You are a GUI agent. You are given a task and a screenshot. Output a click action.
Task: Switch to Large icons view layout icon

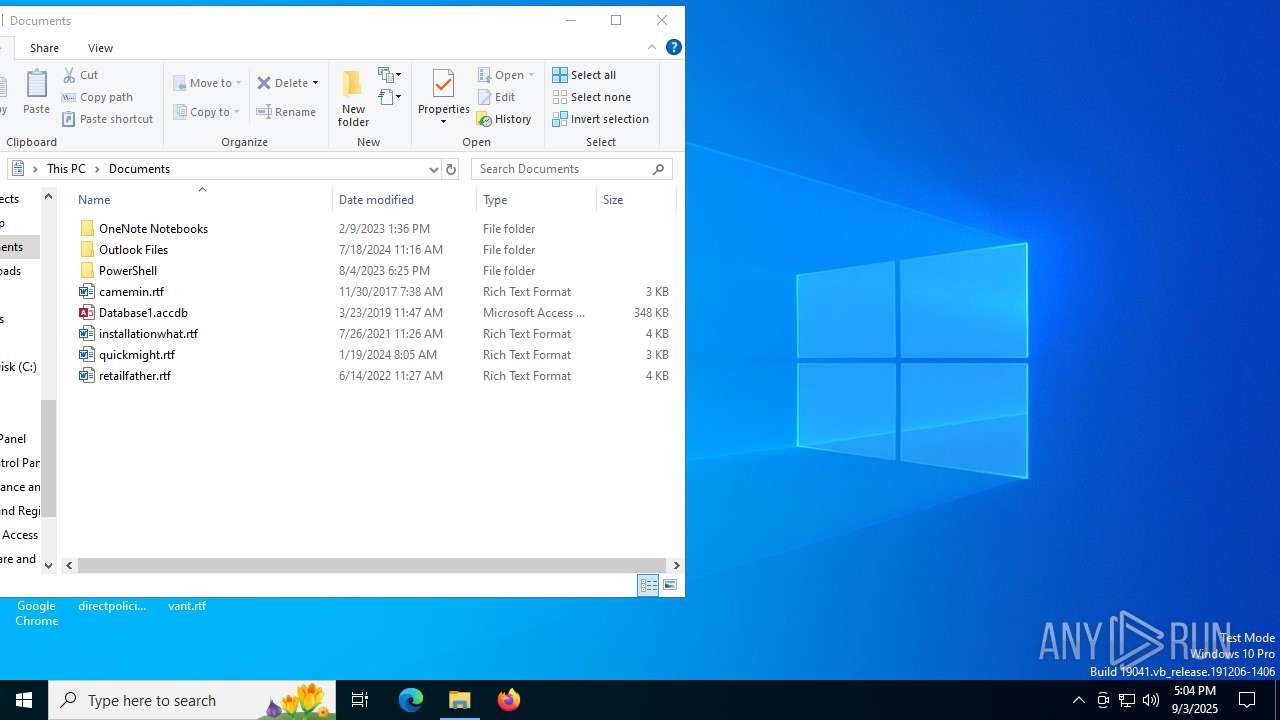[x=670, y=586]
